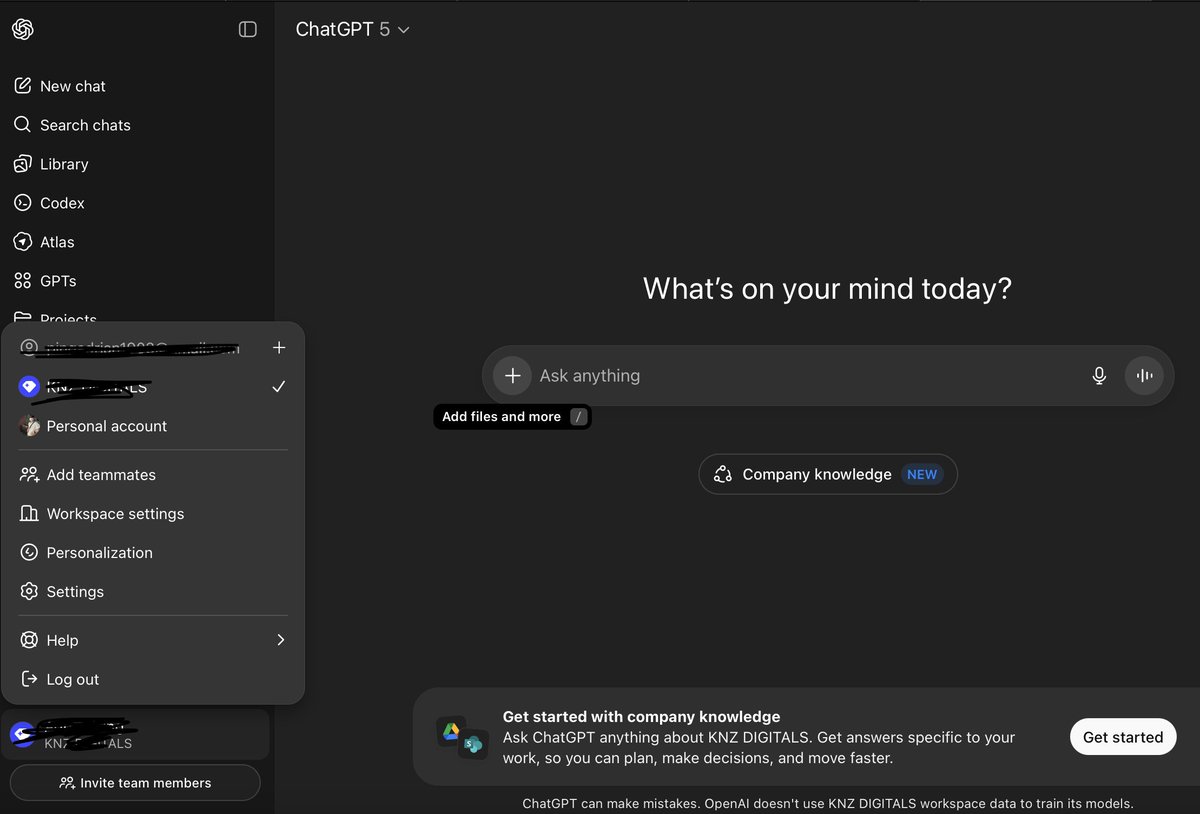Click Get started with company knowledge heading
This screenshot has width=1200, height=814.
pyautogui.click(x=641, y=716)
